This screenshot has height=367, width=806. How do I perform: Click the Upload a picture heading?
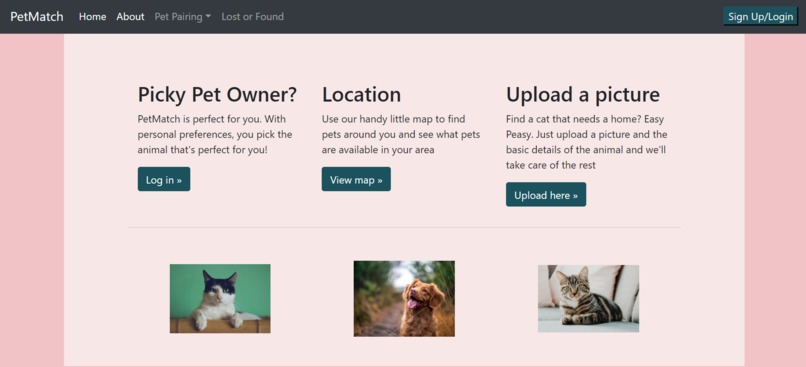coord(583,95)
